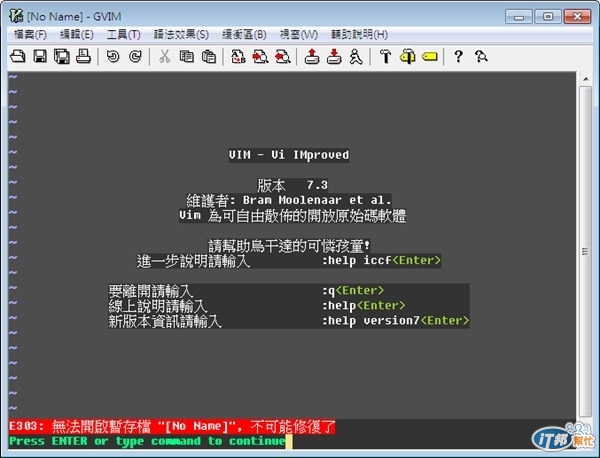Click the Save current file icon

(40, 57)
